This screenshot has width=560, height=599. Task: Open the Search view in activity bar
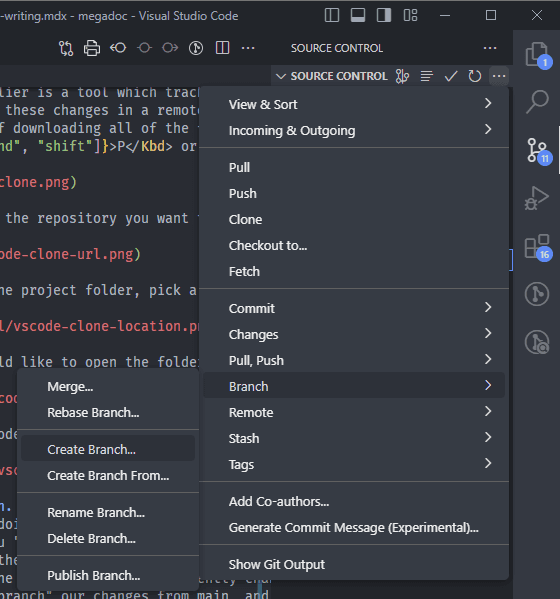537,102
